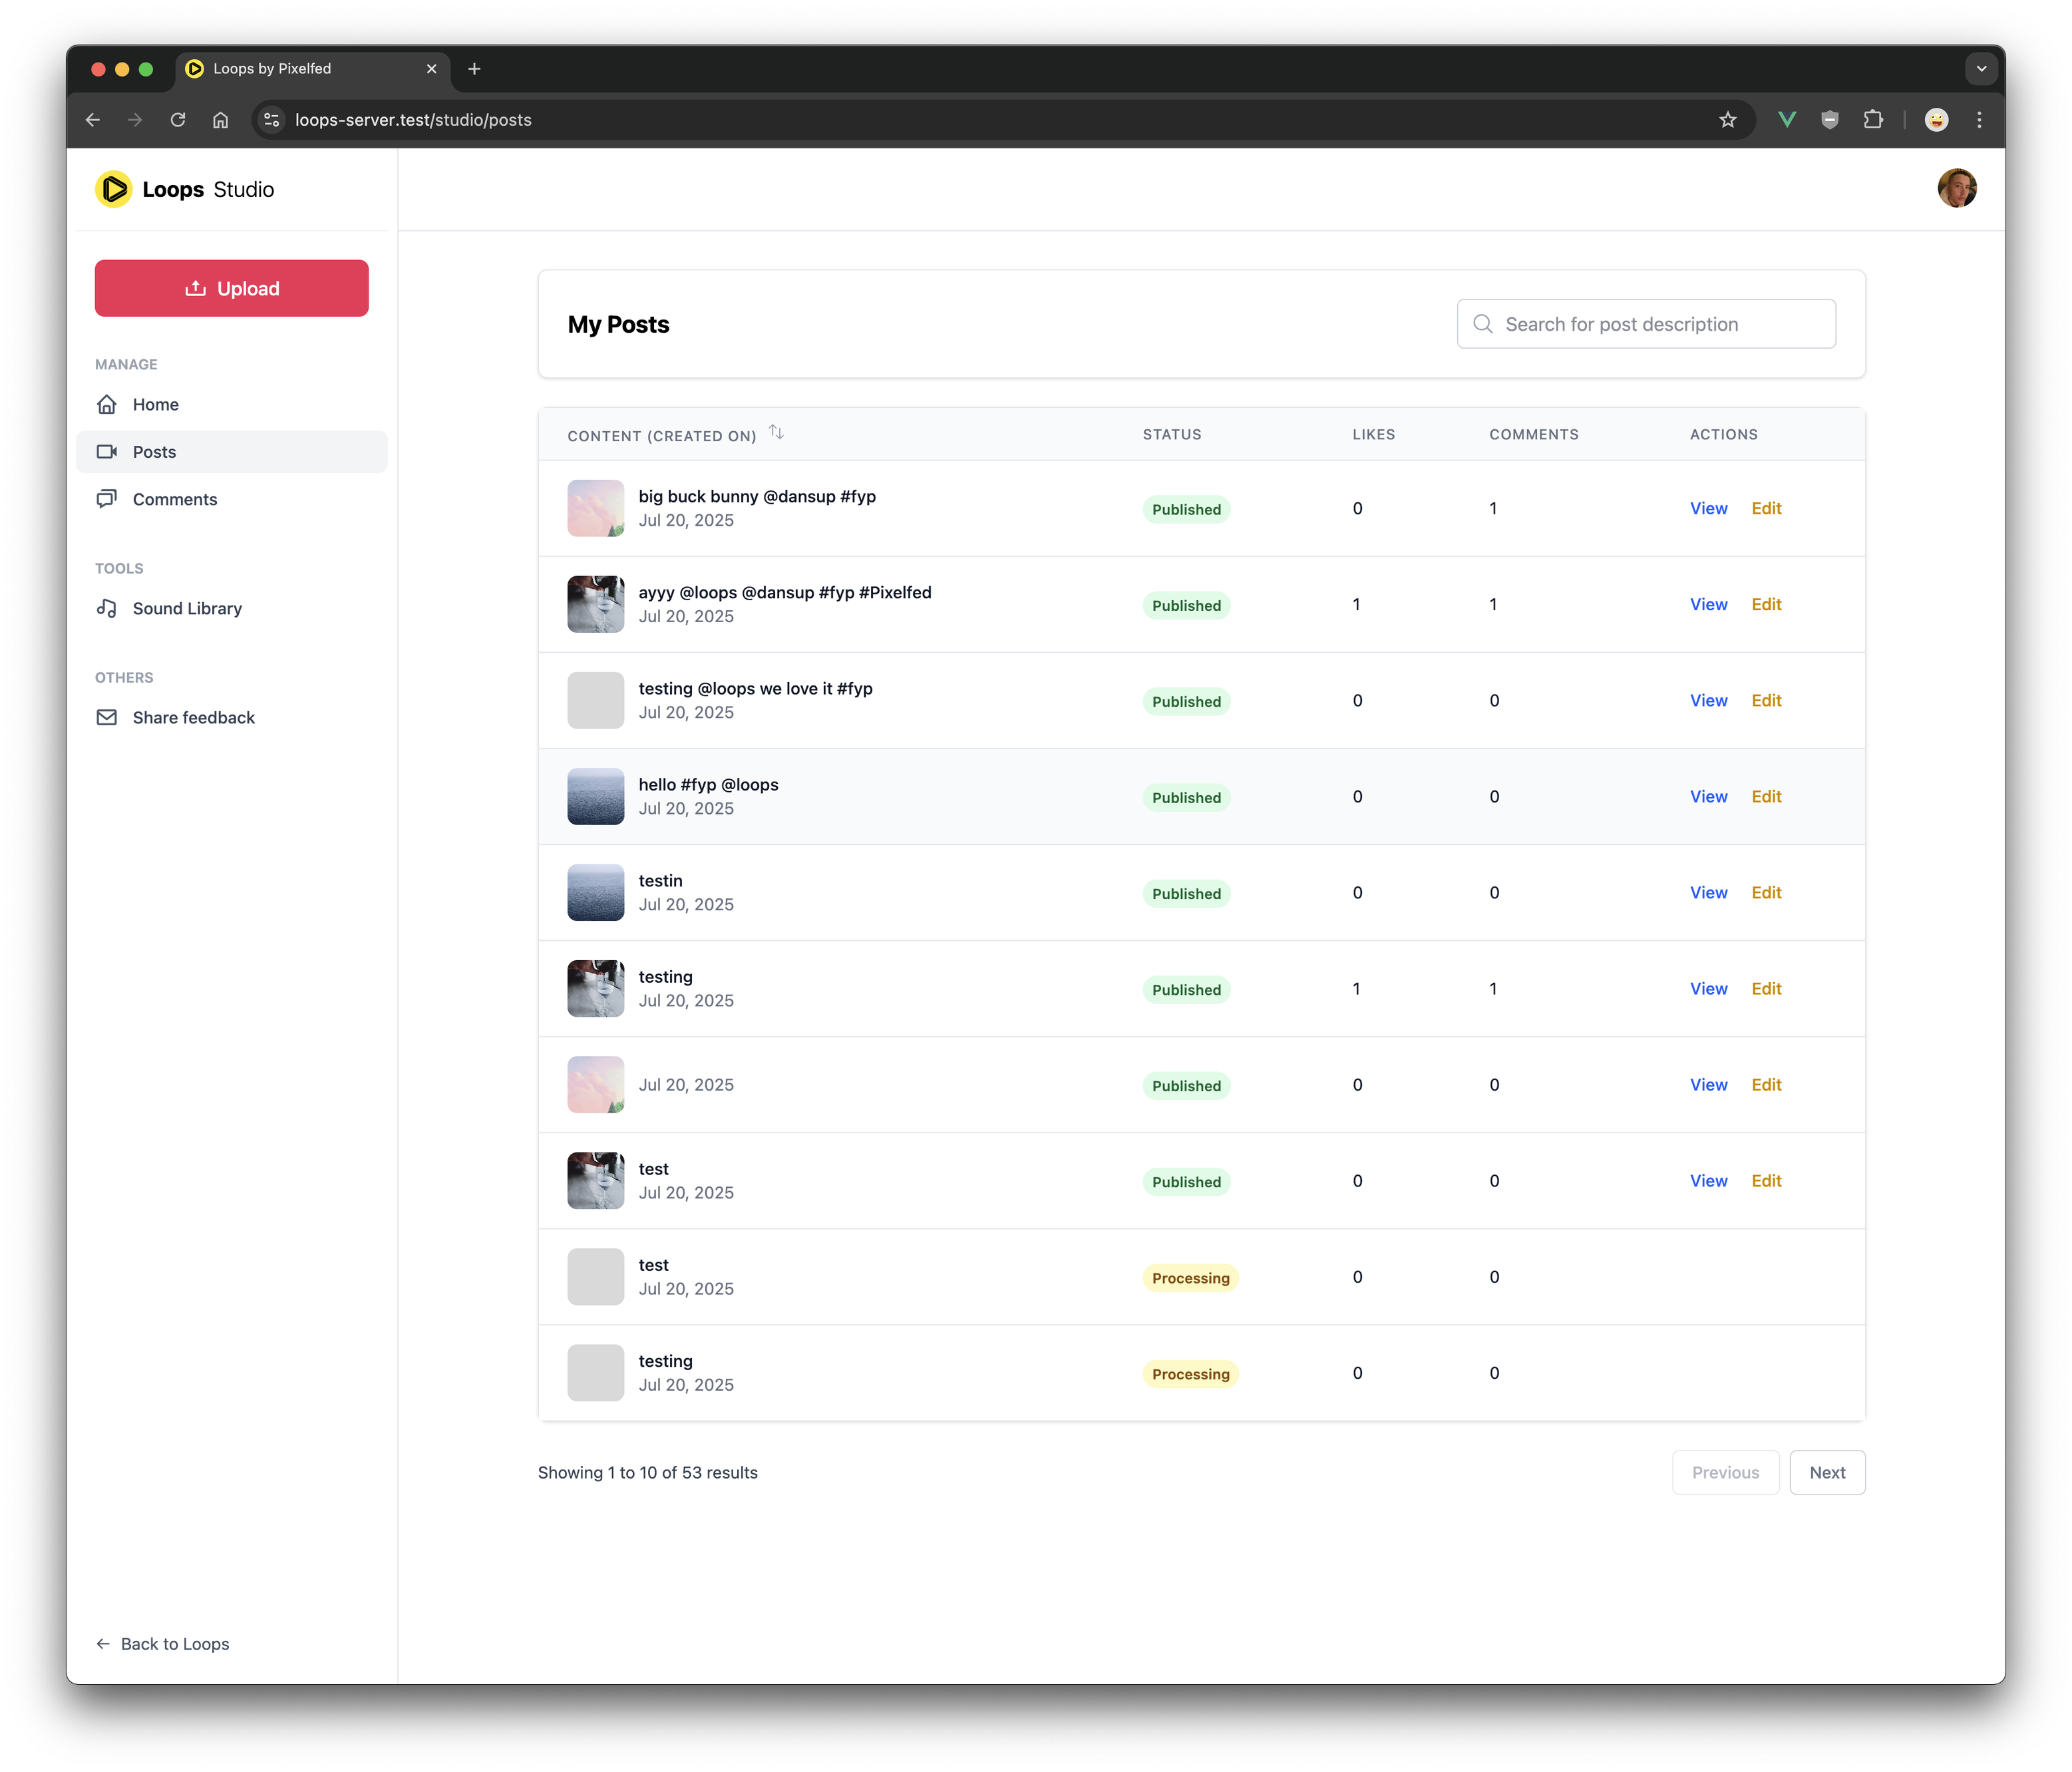Click the reload page icon
Image resolution: width=2072 pixels, height=1772 pixels.
point(178,120)
